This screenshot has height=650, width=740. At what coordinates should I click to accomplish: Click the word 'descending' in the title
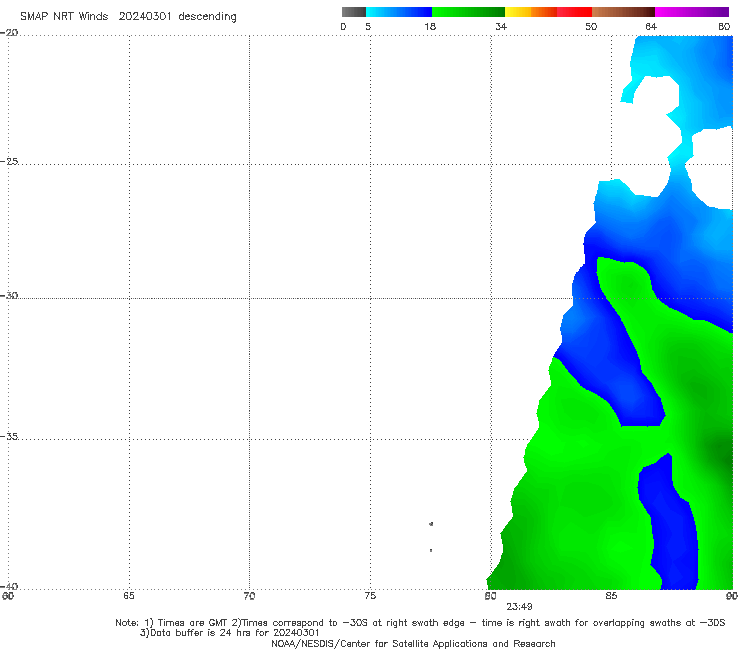pyautogui.click(x=207, y=17)
